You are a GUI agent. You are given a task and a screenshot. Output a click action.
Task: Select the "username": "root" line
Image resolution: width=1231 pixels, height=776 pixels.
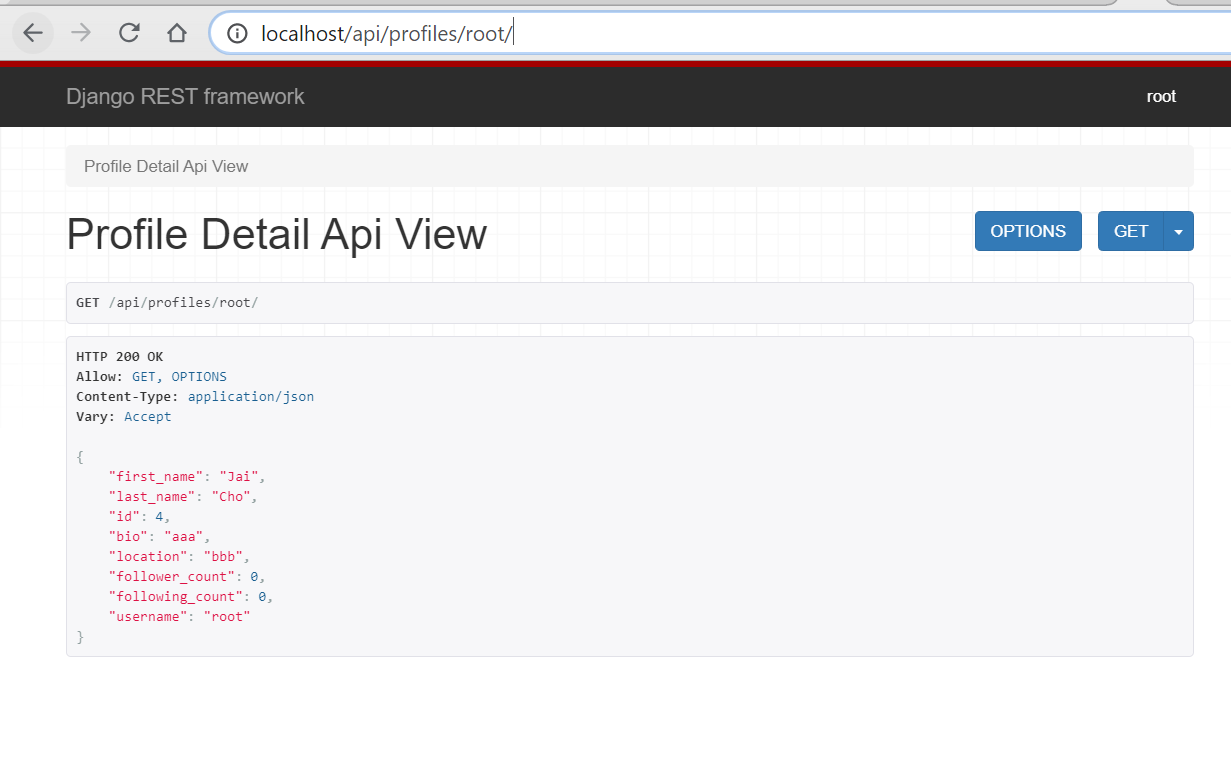179,616
